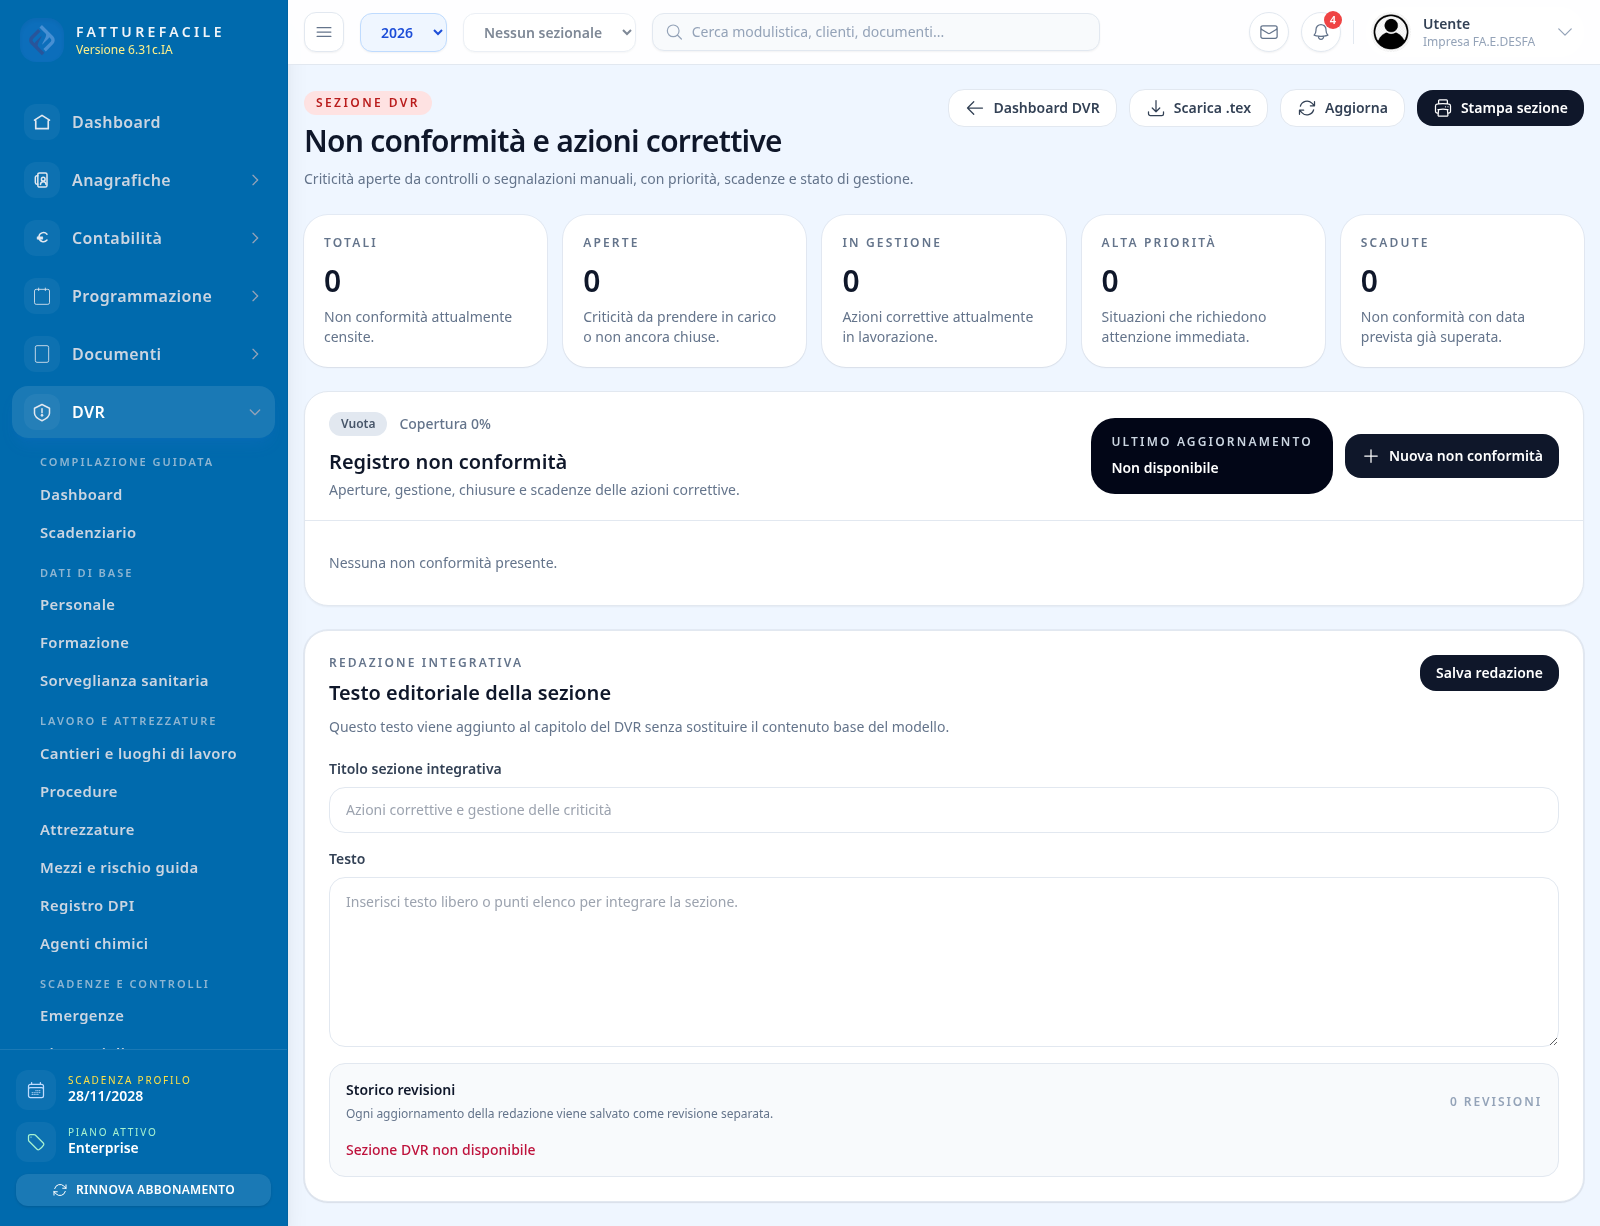1600x1226 pixels.
Task: Click the Scadenza profilo calendar icon
Action: pyautogui.click(x=36, y=1090)
